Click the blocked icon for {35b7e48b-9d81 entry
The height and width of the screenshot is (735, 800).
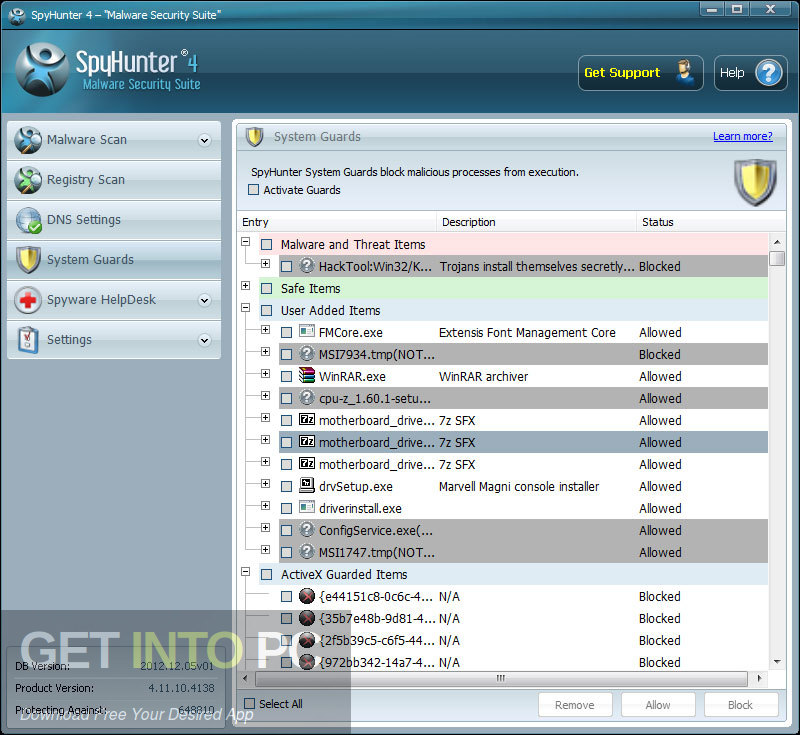(x=307, y=618)
